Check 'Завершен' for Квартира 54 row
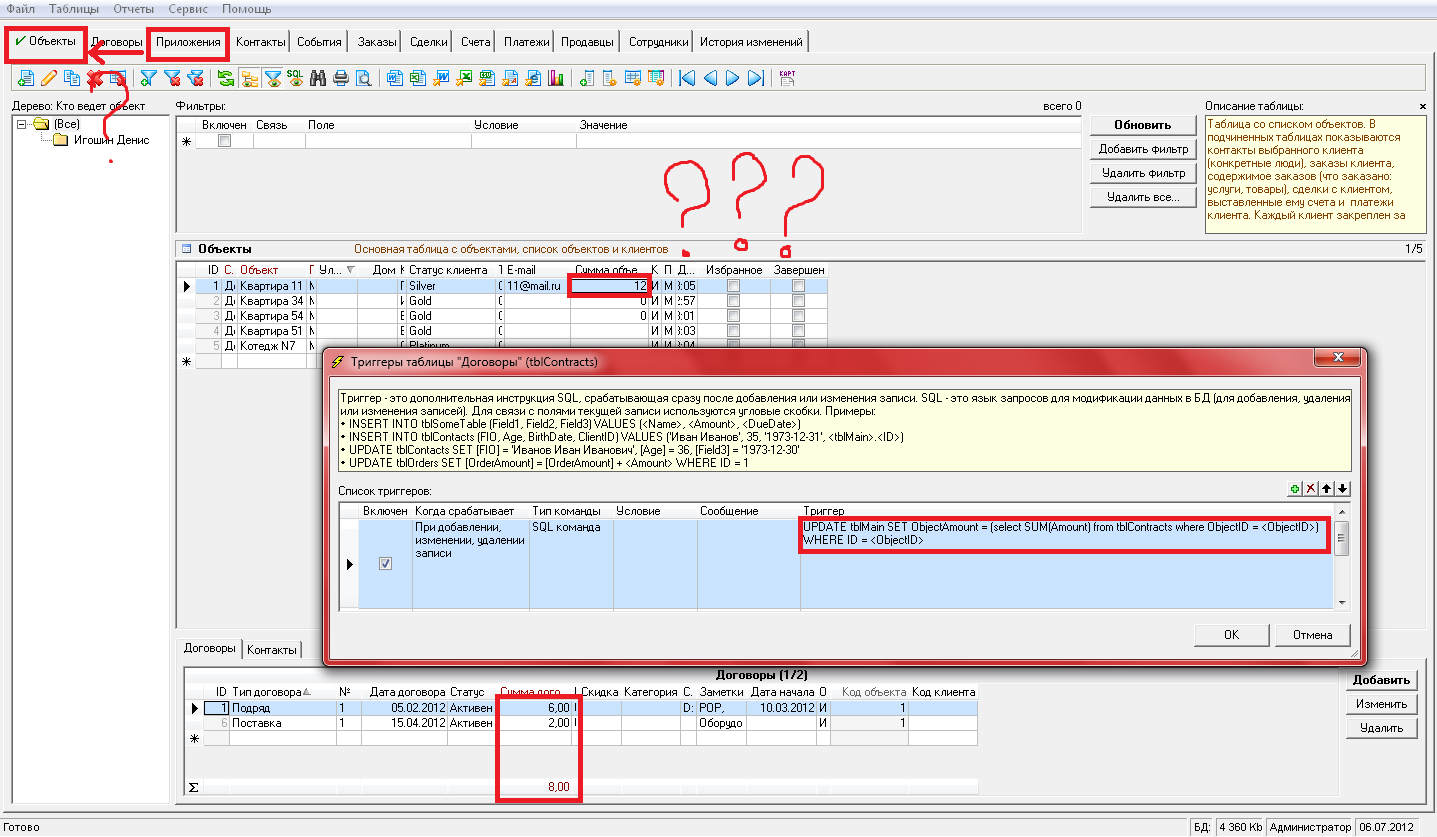 pos(798,316)
